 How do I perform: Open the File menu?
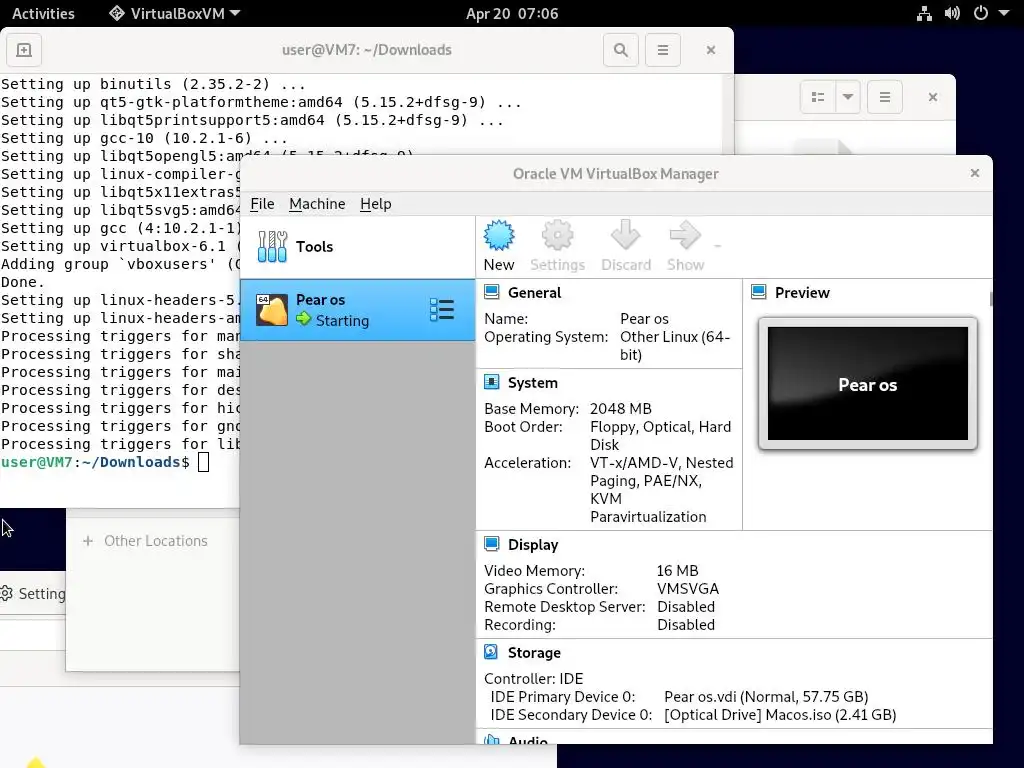pos(262,204)
